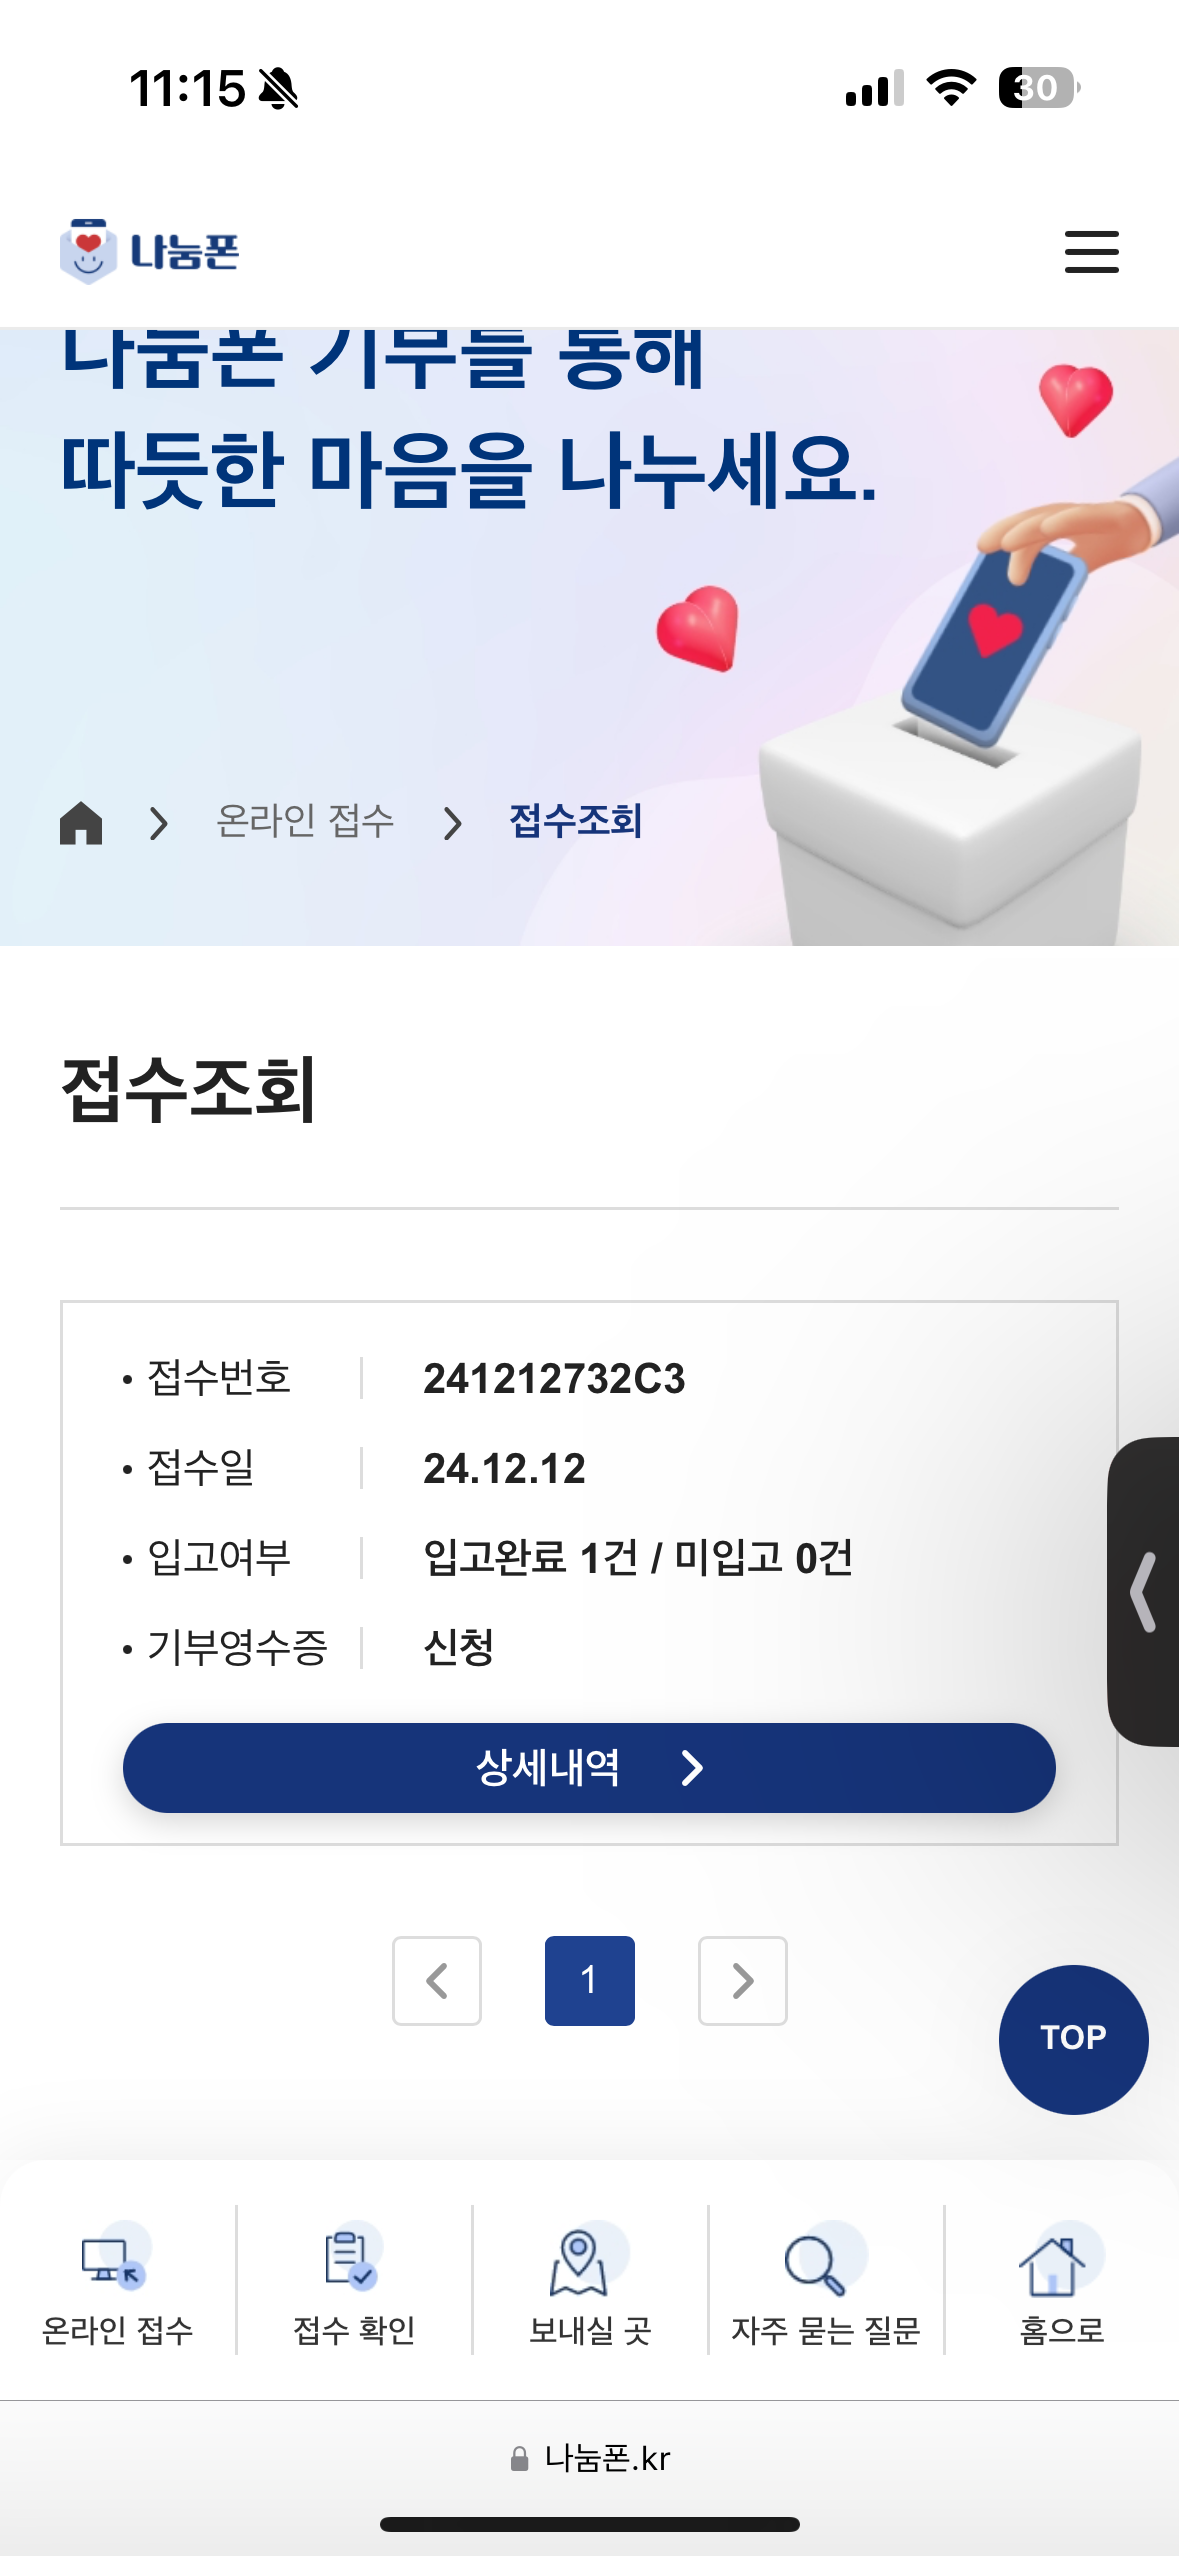The width and height of the screenshot is (1179, 2556).
Task: Open the hamburger menu
Action: (1091, 251)
